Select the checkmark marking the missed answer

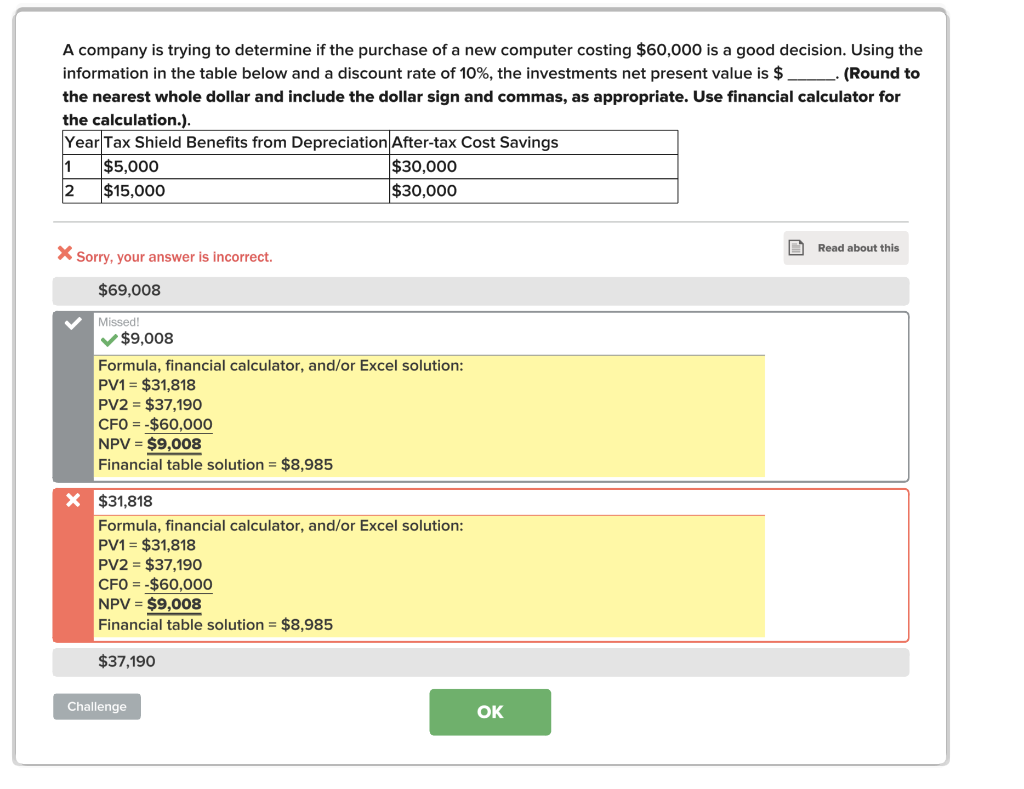click(x=71, y=323)
